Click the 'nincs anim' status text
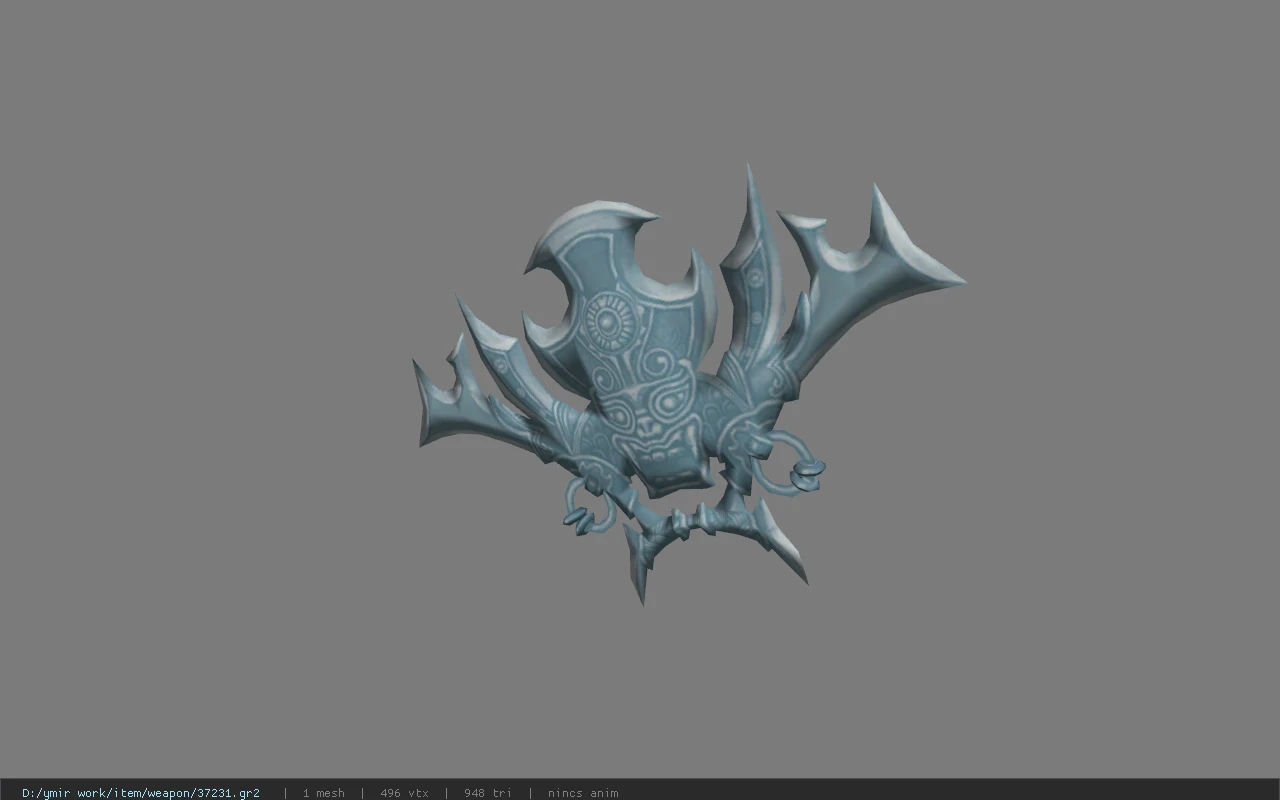This screenshot has width=1280, height=800. click(x=583, y=793)
